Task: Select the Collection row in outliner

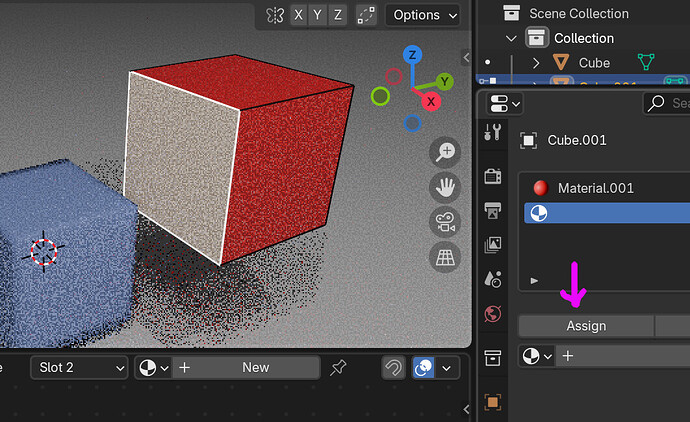Action: (x=584, y=38)
